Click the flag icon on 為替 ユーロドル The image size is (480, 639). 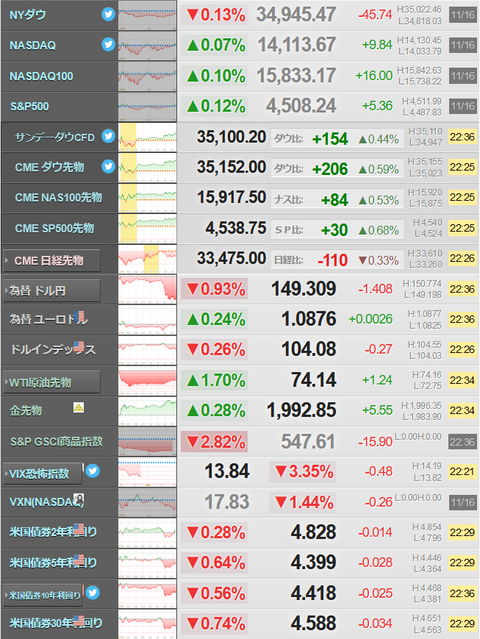(80, 316)
